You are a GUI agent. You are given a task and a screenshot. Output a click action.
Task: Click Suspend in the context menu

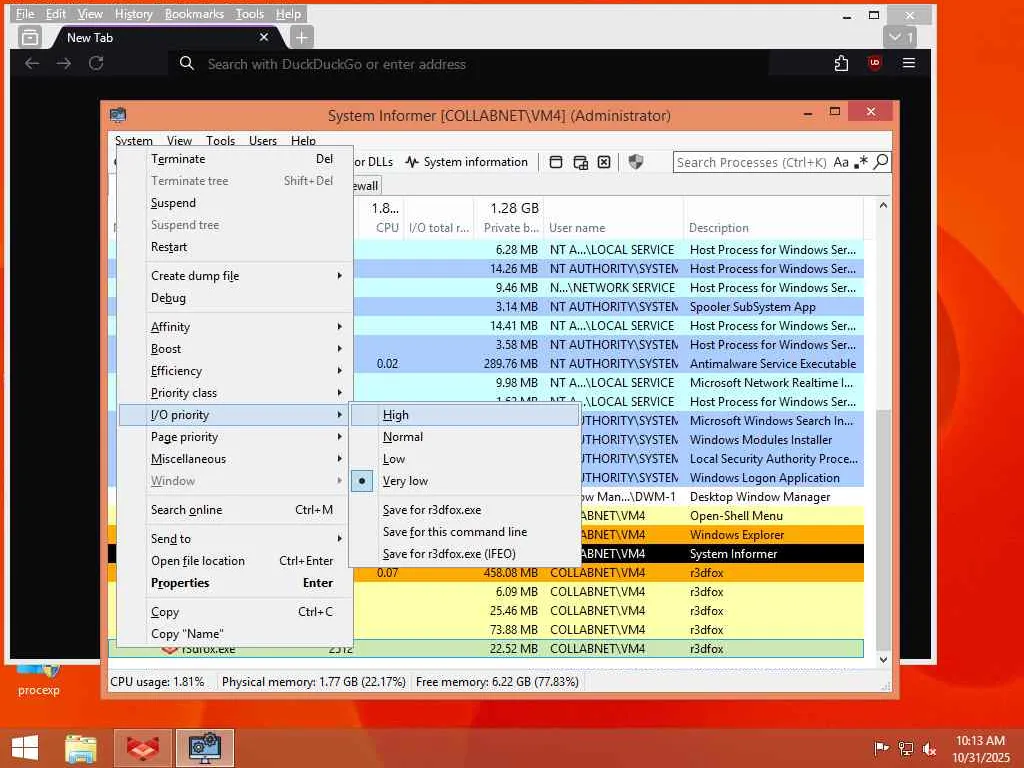235,203
